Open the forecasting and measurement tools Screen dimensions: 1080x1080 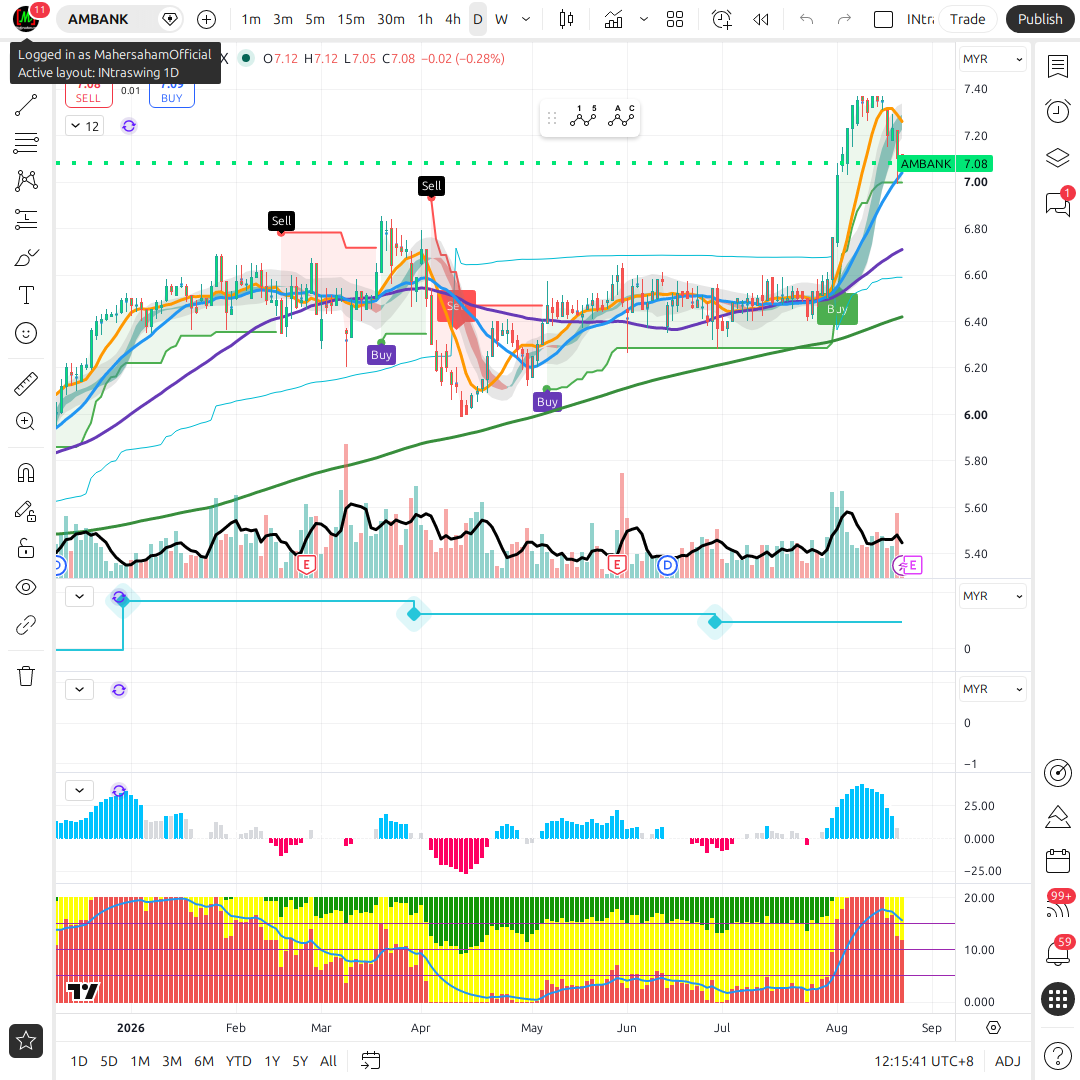point(26,220)
